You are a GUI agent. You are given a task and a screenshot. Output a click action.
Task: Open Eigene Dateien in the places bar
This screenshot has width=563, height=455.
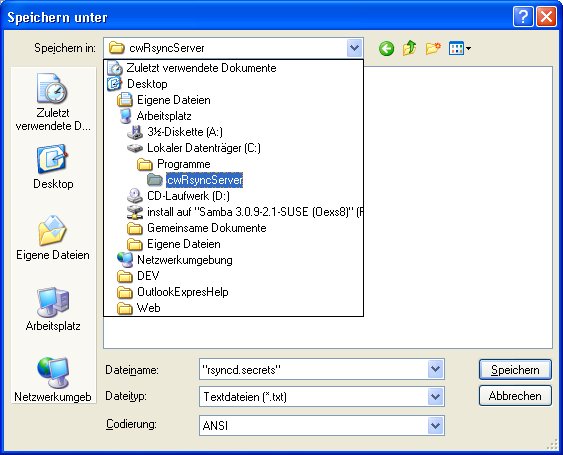pyautogui.click(x=53, y=237)
